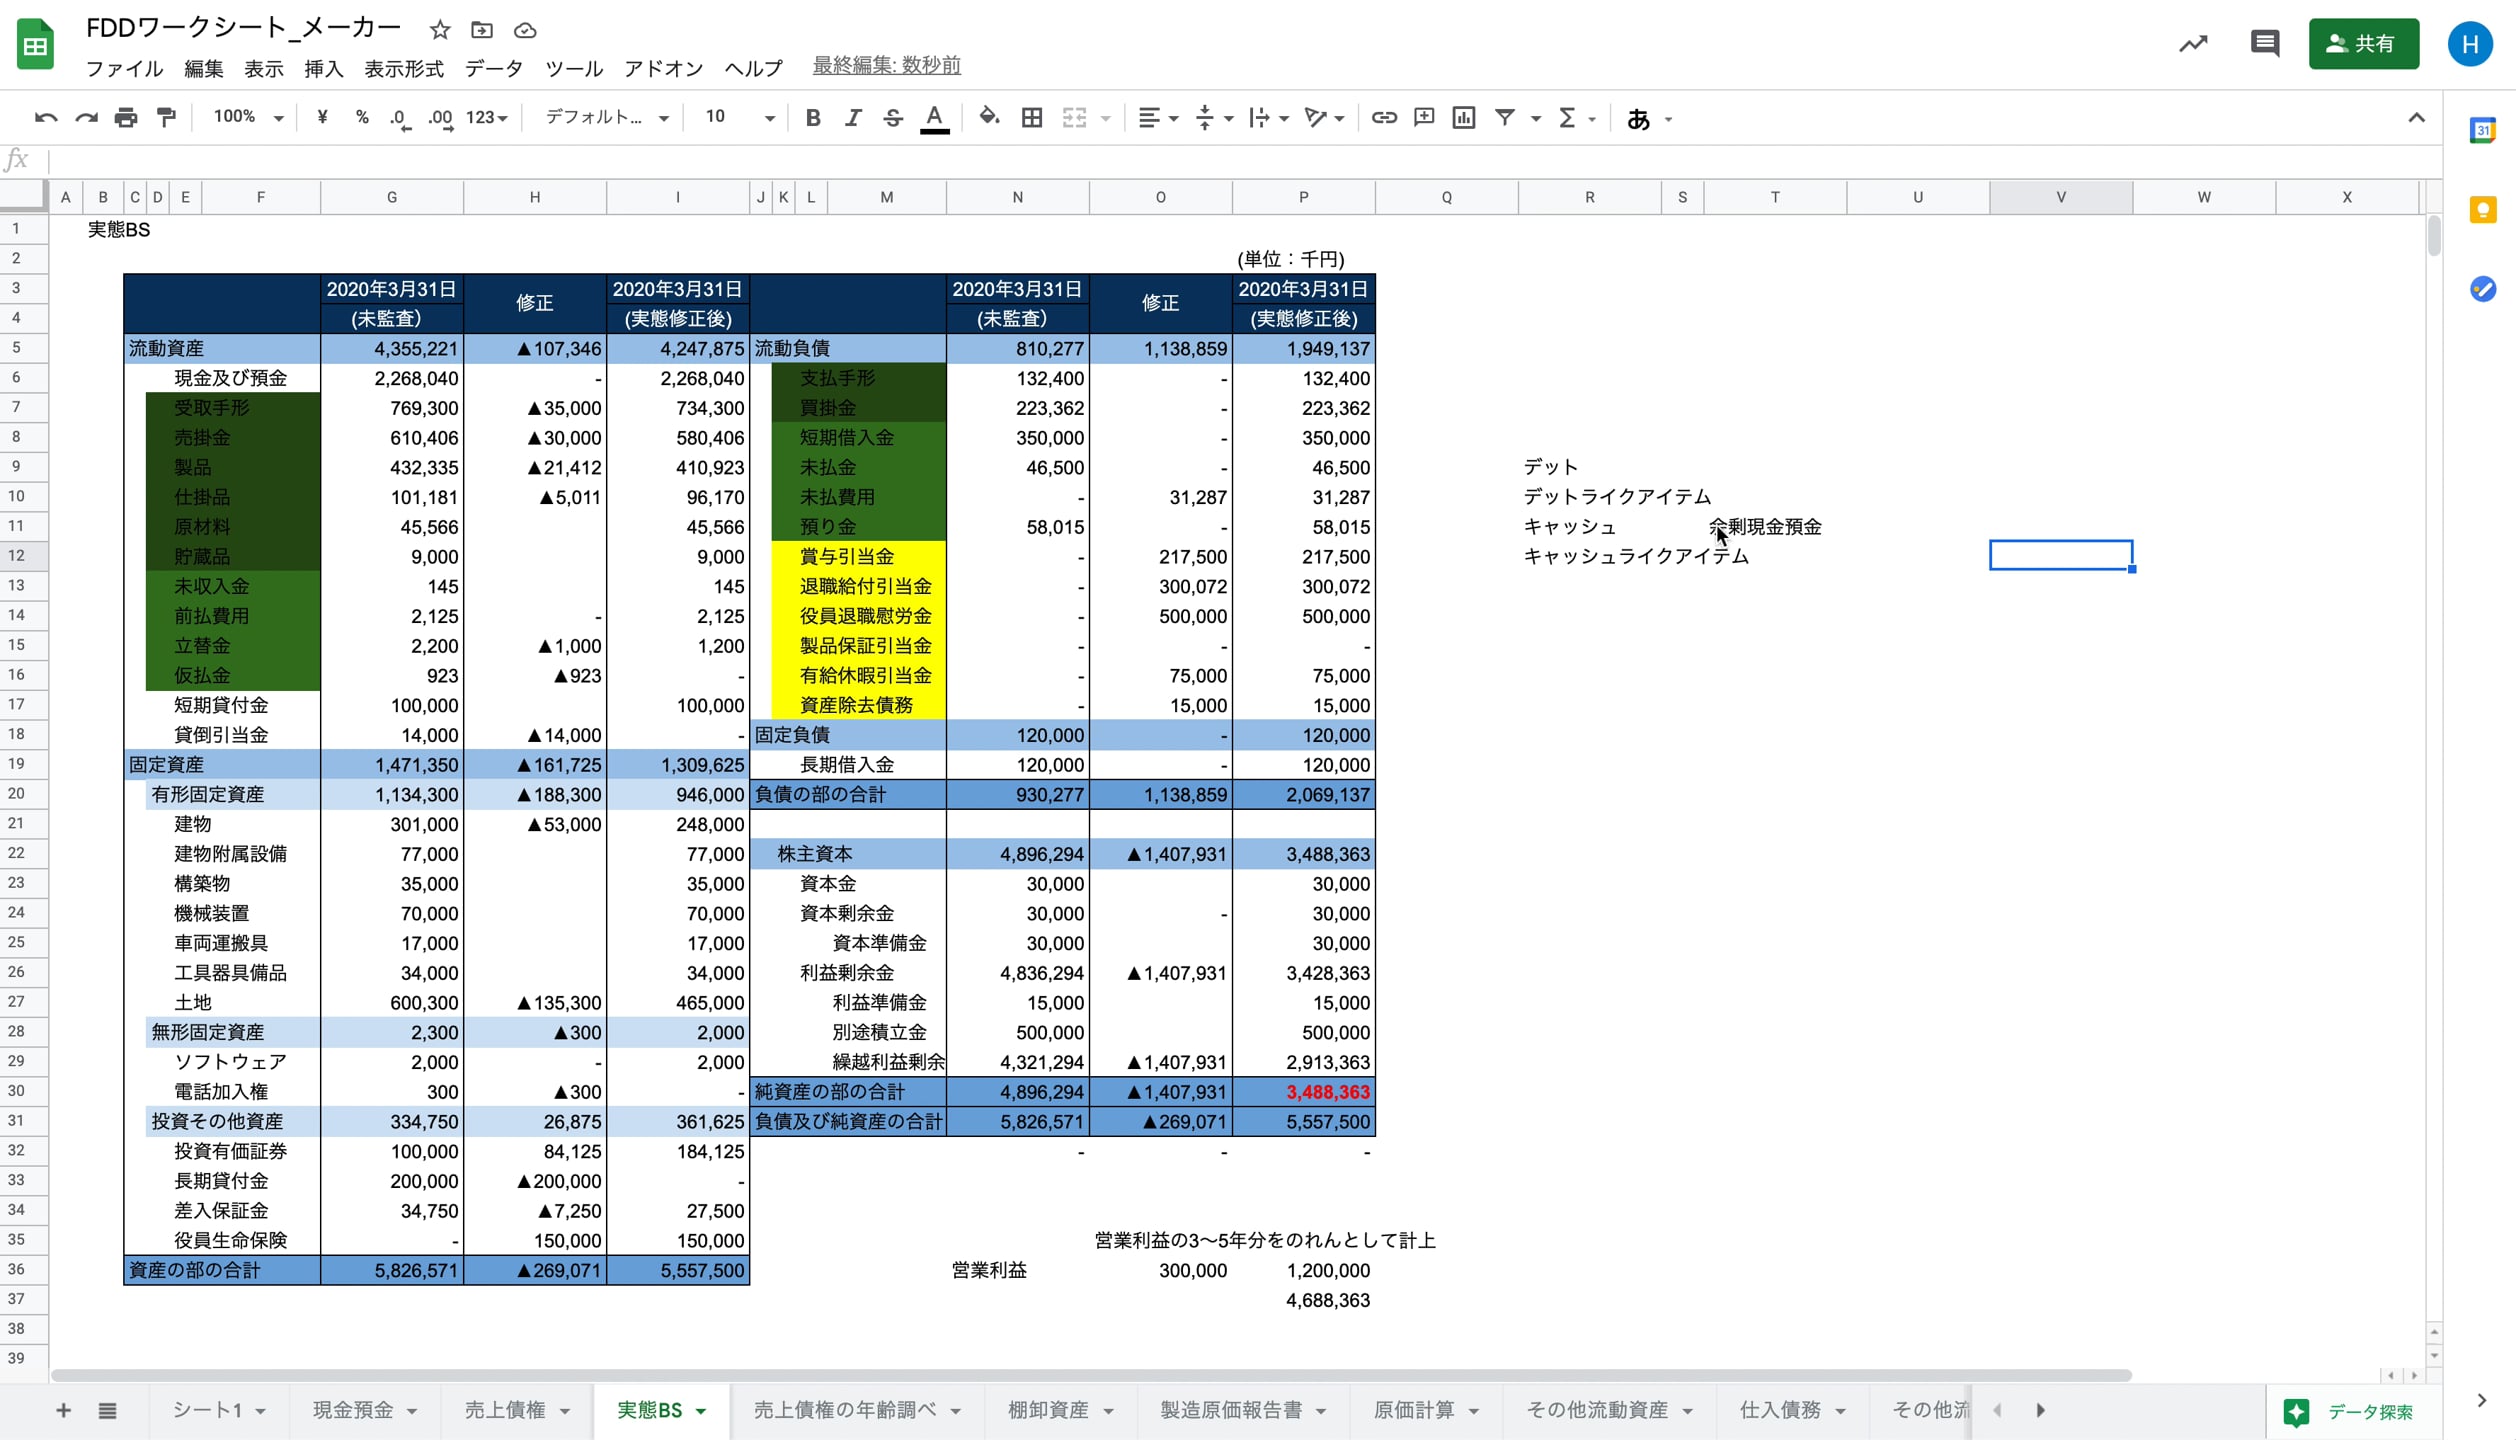Image resolution: width=2516 pixels, height=1440 pixels.
Task: Open the comment history icon
Action: (x=2264, y=43)
